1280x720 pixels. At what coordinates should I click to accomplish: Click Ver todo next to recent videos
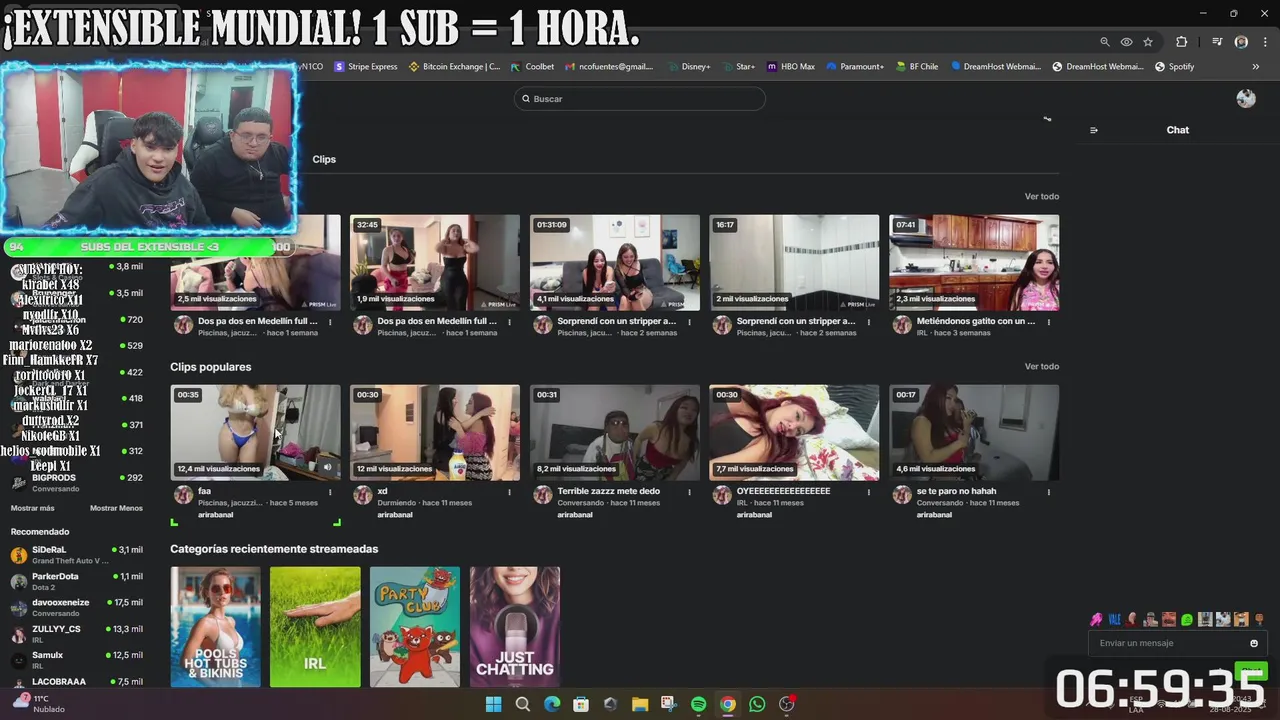coord(1042,196)
